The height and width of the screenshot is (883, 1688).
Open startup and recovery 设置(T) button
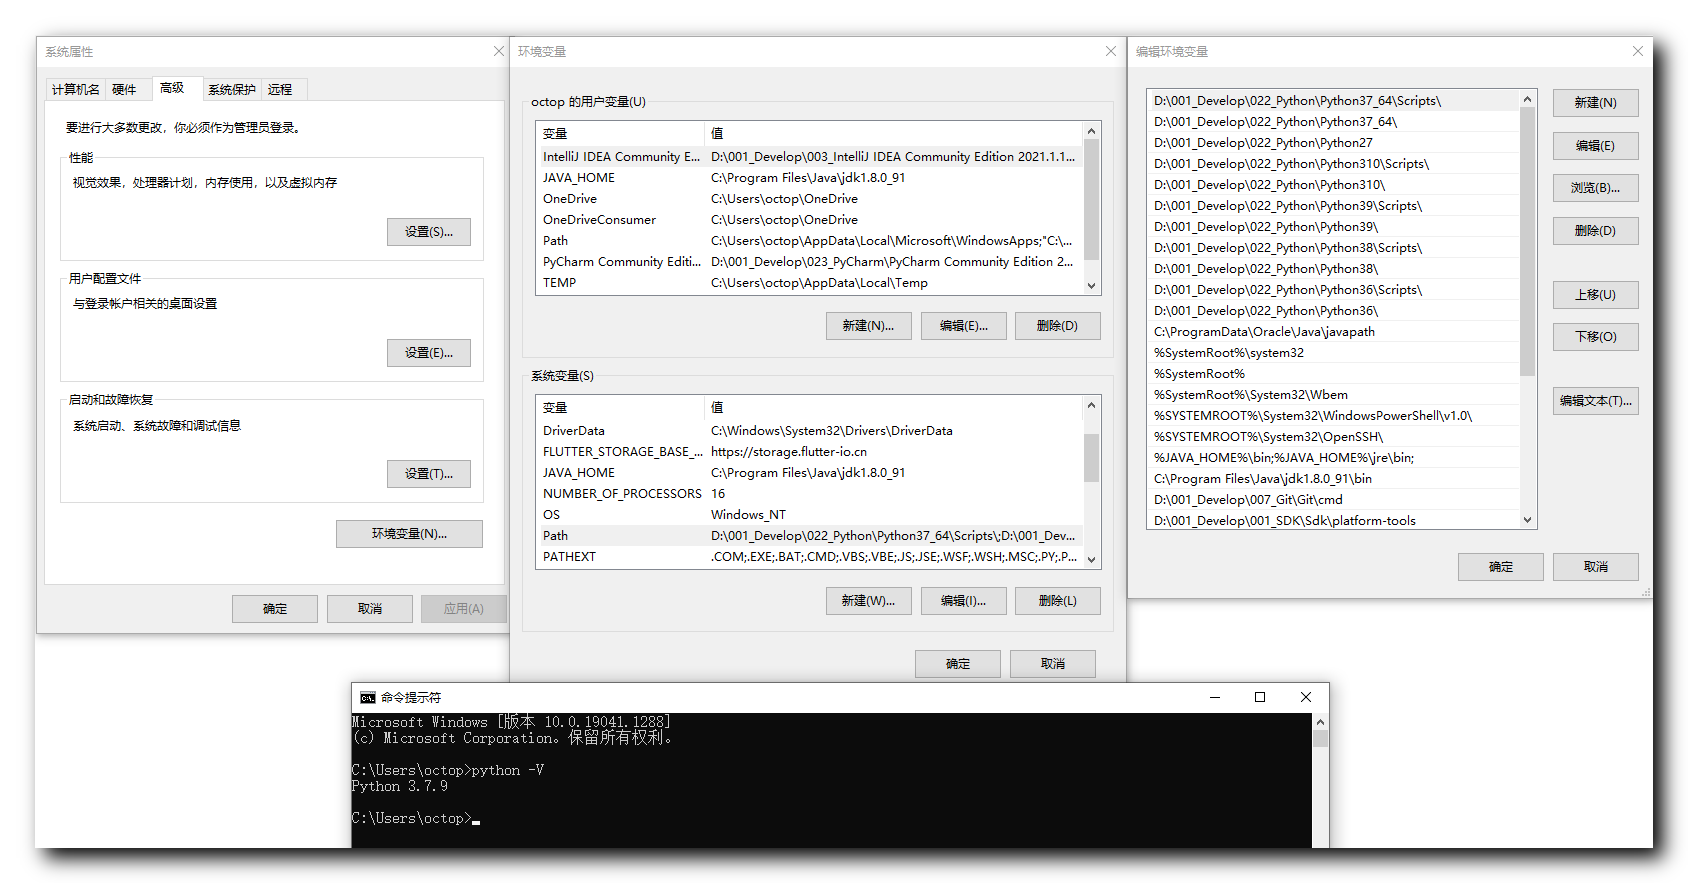pyautogui.click(x=429, y=474)
